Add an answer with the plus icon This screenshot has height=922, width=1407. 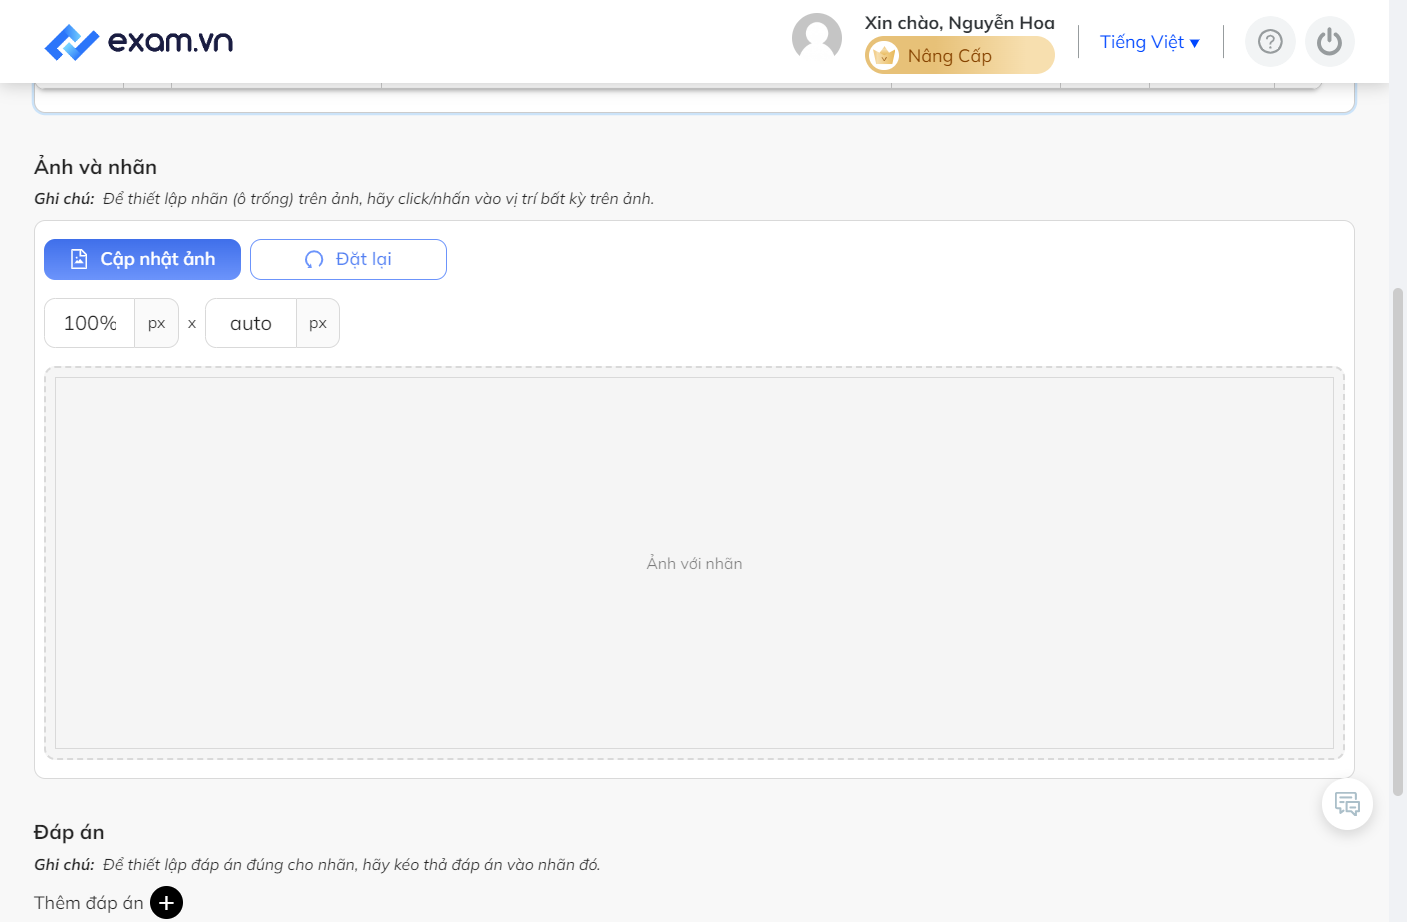pyautogui.click(x=167, y=903)
